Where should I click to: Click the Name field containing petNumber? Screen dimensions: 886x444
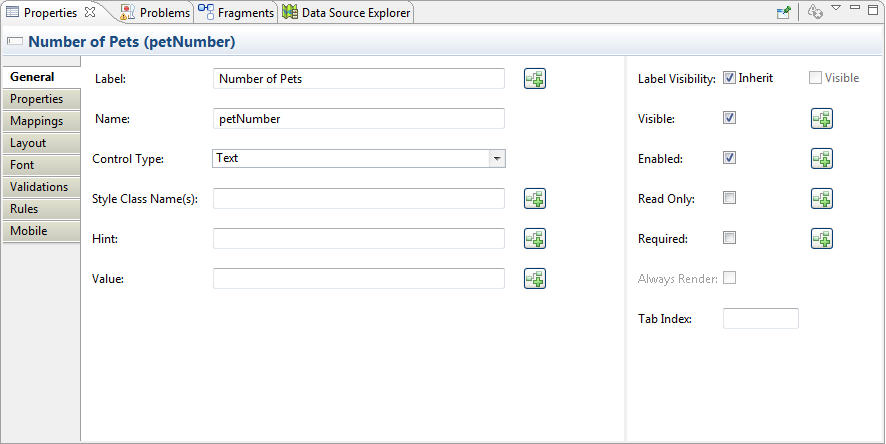tap(358, 119)
